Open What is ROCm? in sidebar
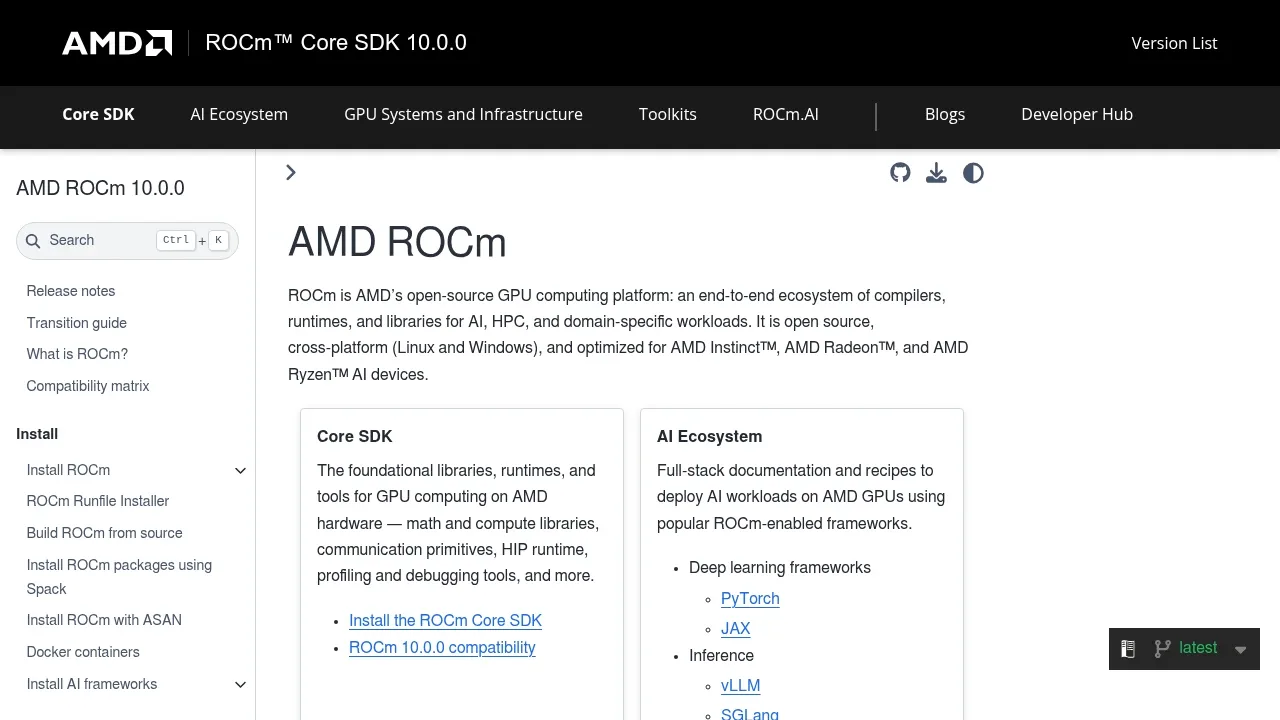1280x720 pixels. (77, 354)
